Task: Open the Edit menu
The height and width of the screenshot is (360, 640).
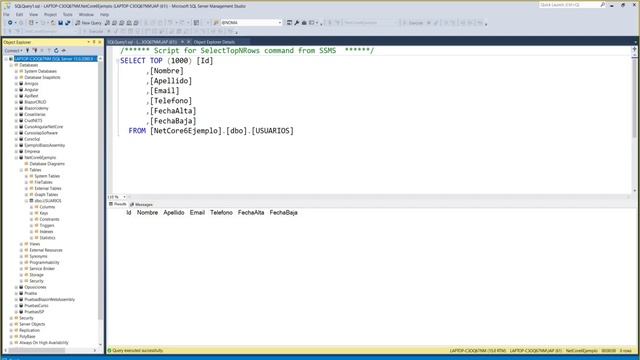Action: coord(19,14)
